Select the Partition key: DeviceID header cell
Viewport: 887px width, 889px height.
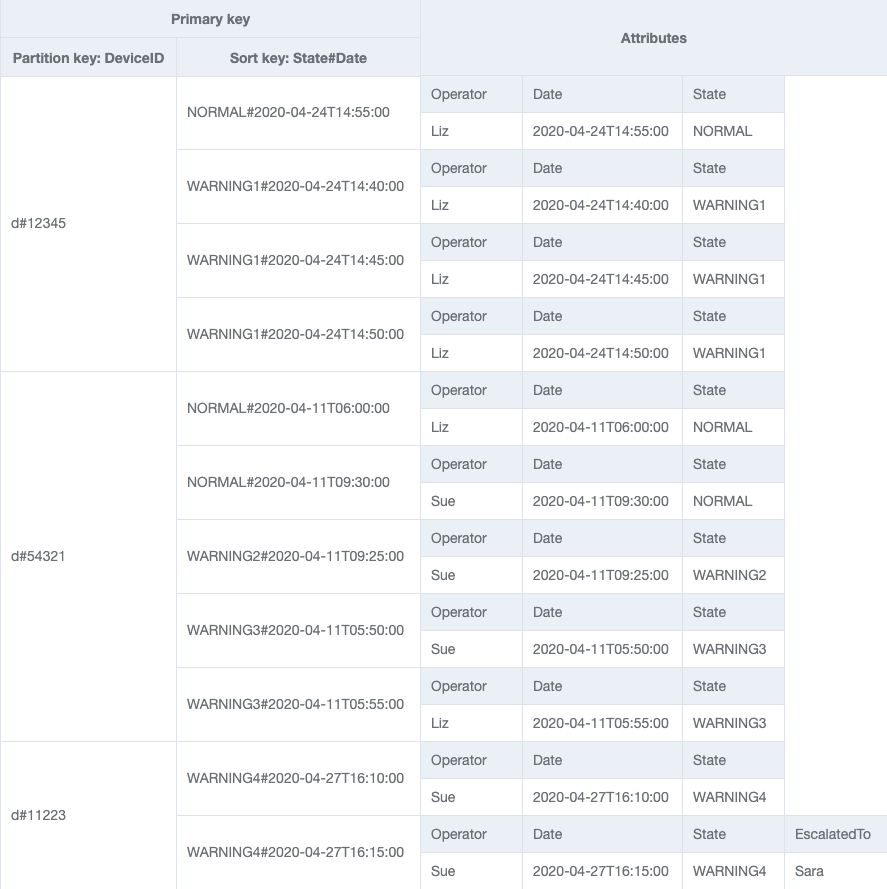pyautogui.click(x=88, y=57)
